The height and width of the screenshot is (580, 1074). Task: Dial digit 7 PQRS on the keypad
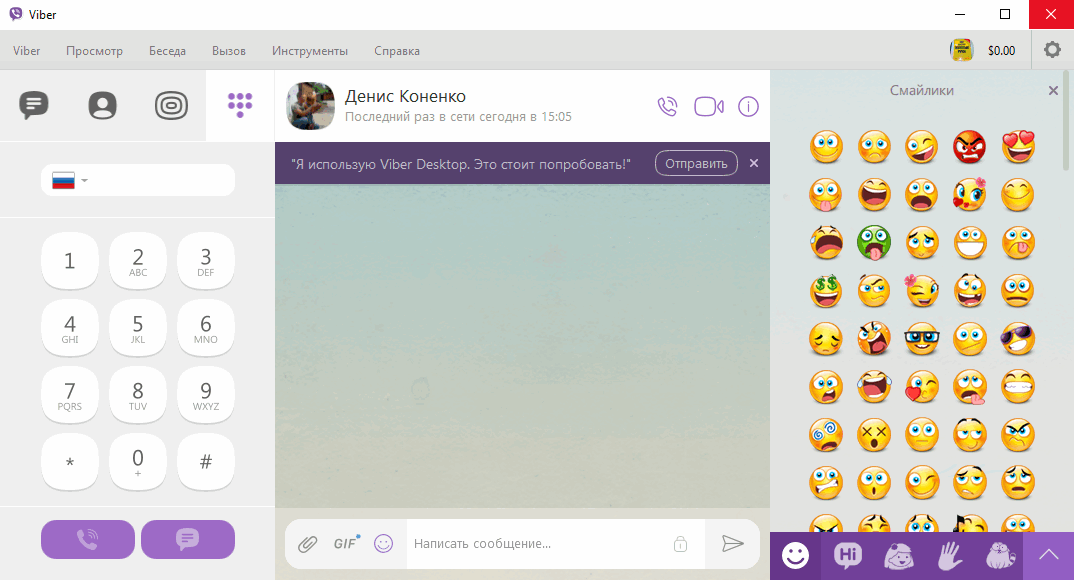point(69,395)
